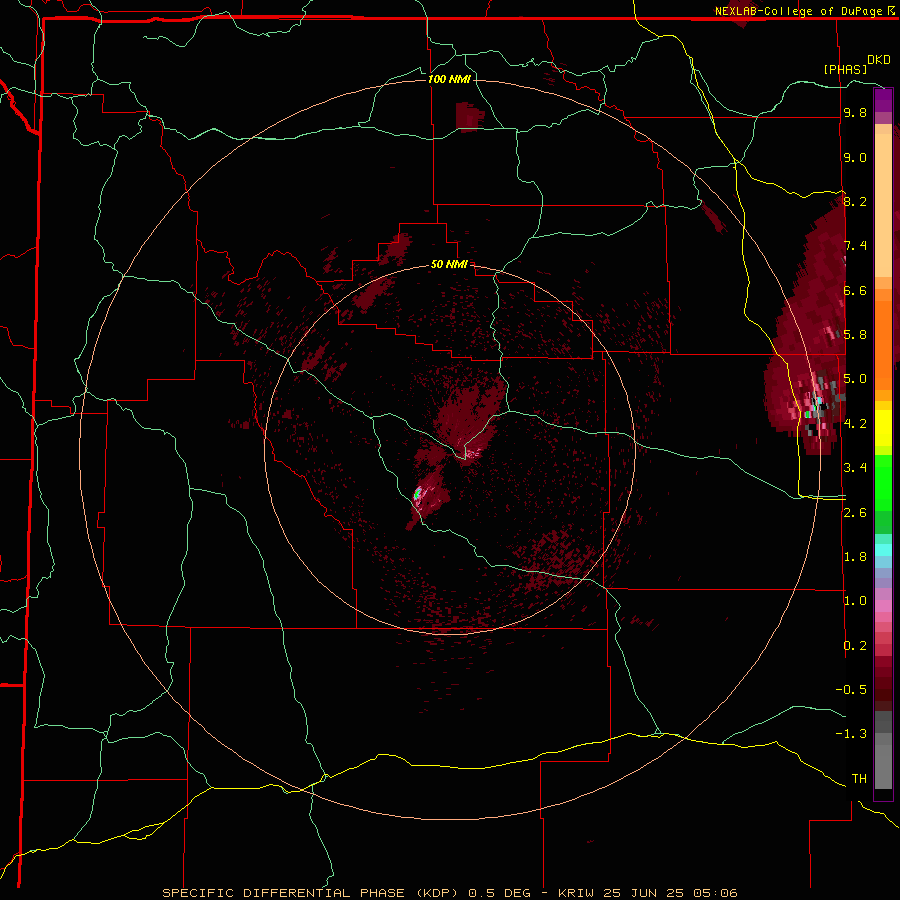Click the 8.2 color scale value
This screenshot has width=900, height=900.
[x=855, y=201]
